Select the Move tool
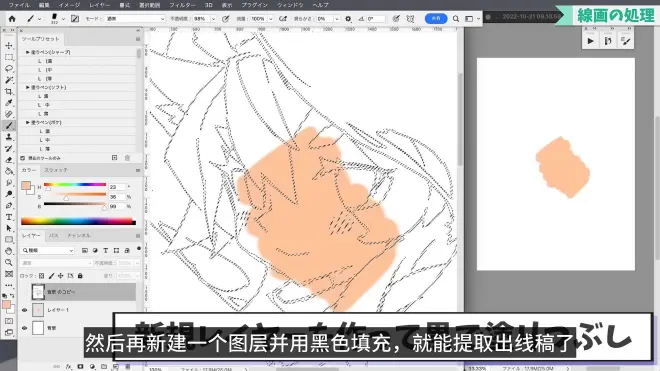The width and height of the screenshot is (660, 371). [9, 45]
